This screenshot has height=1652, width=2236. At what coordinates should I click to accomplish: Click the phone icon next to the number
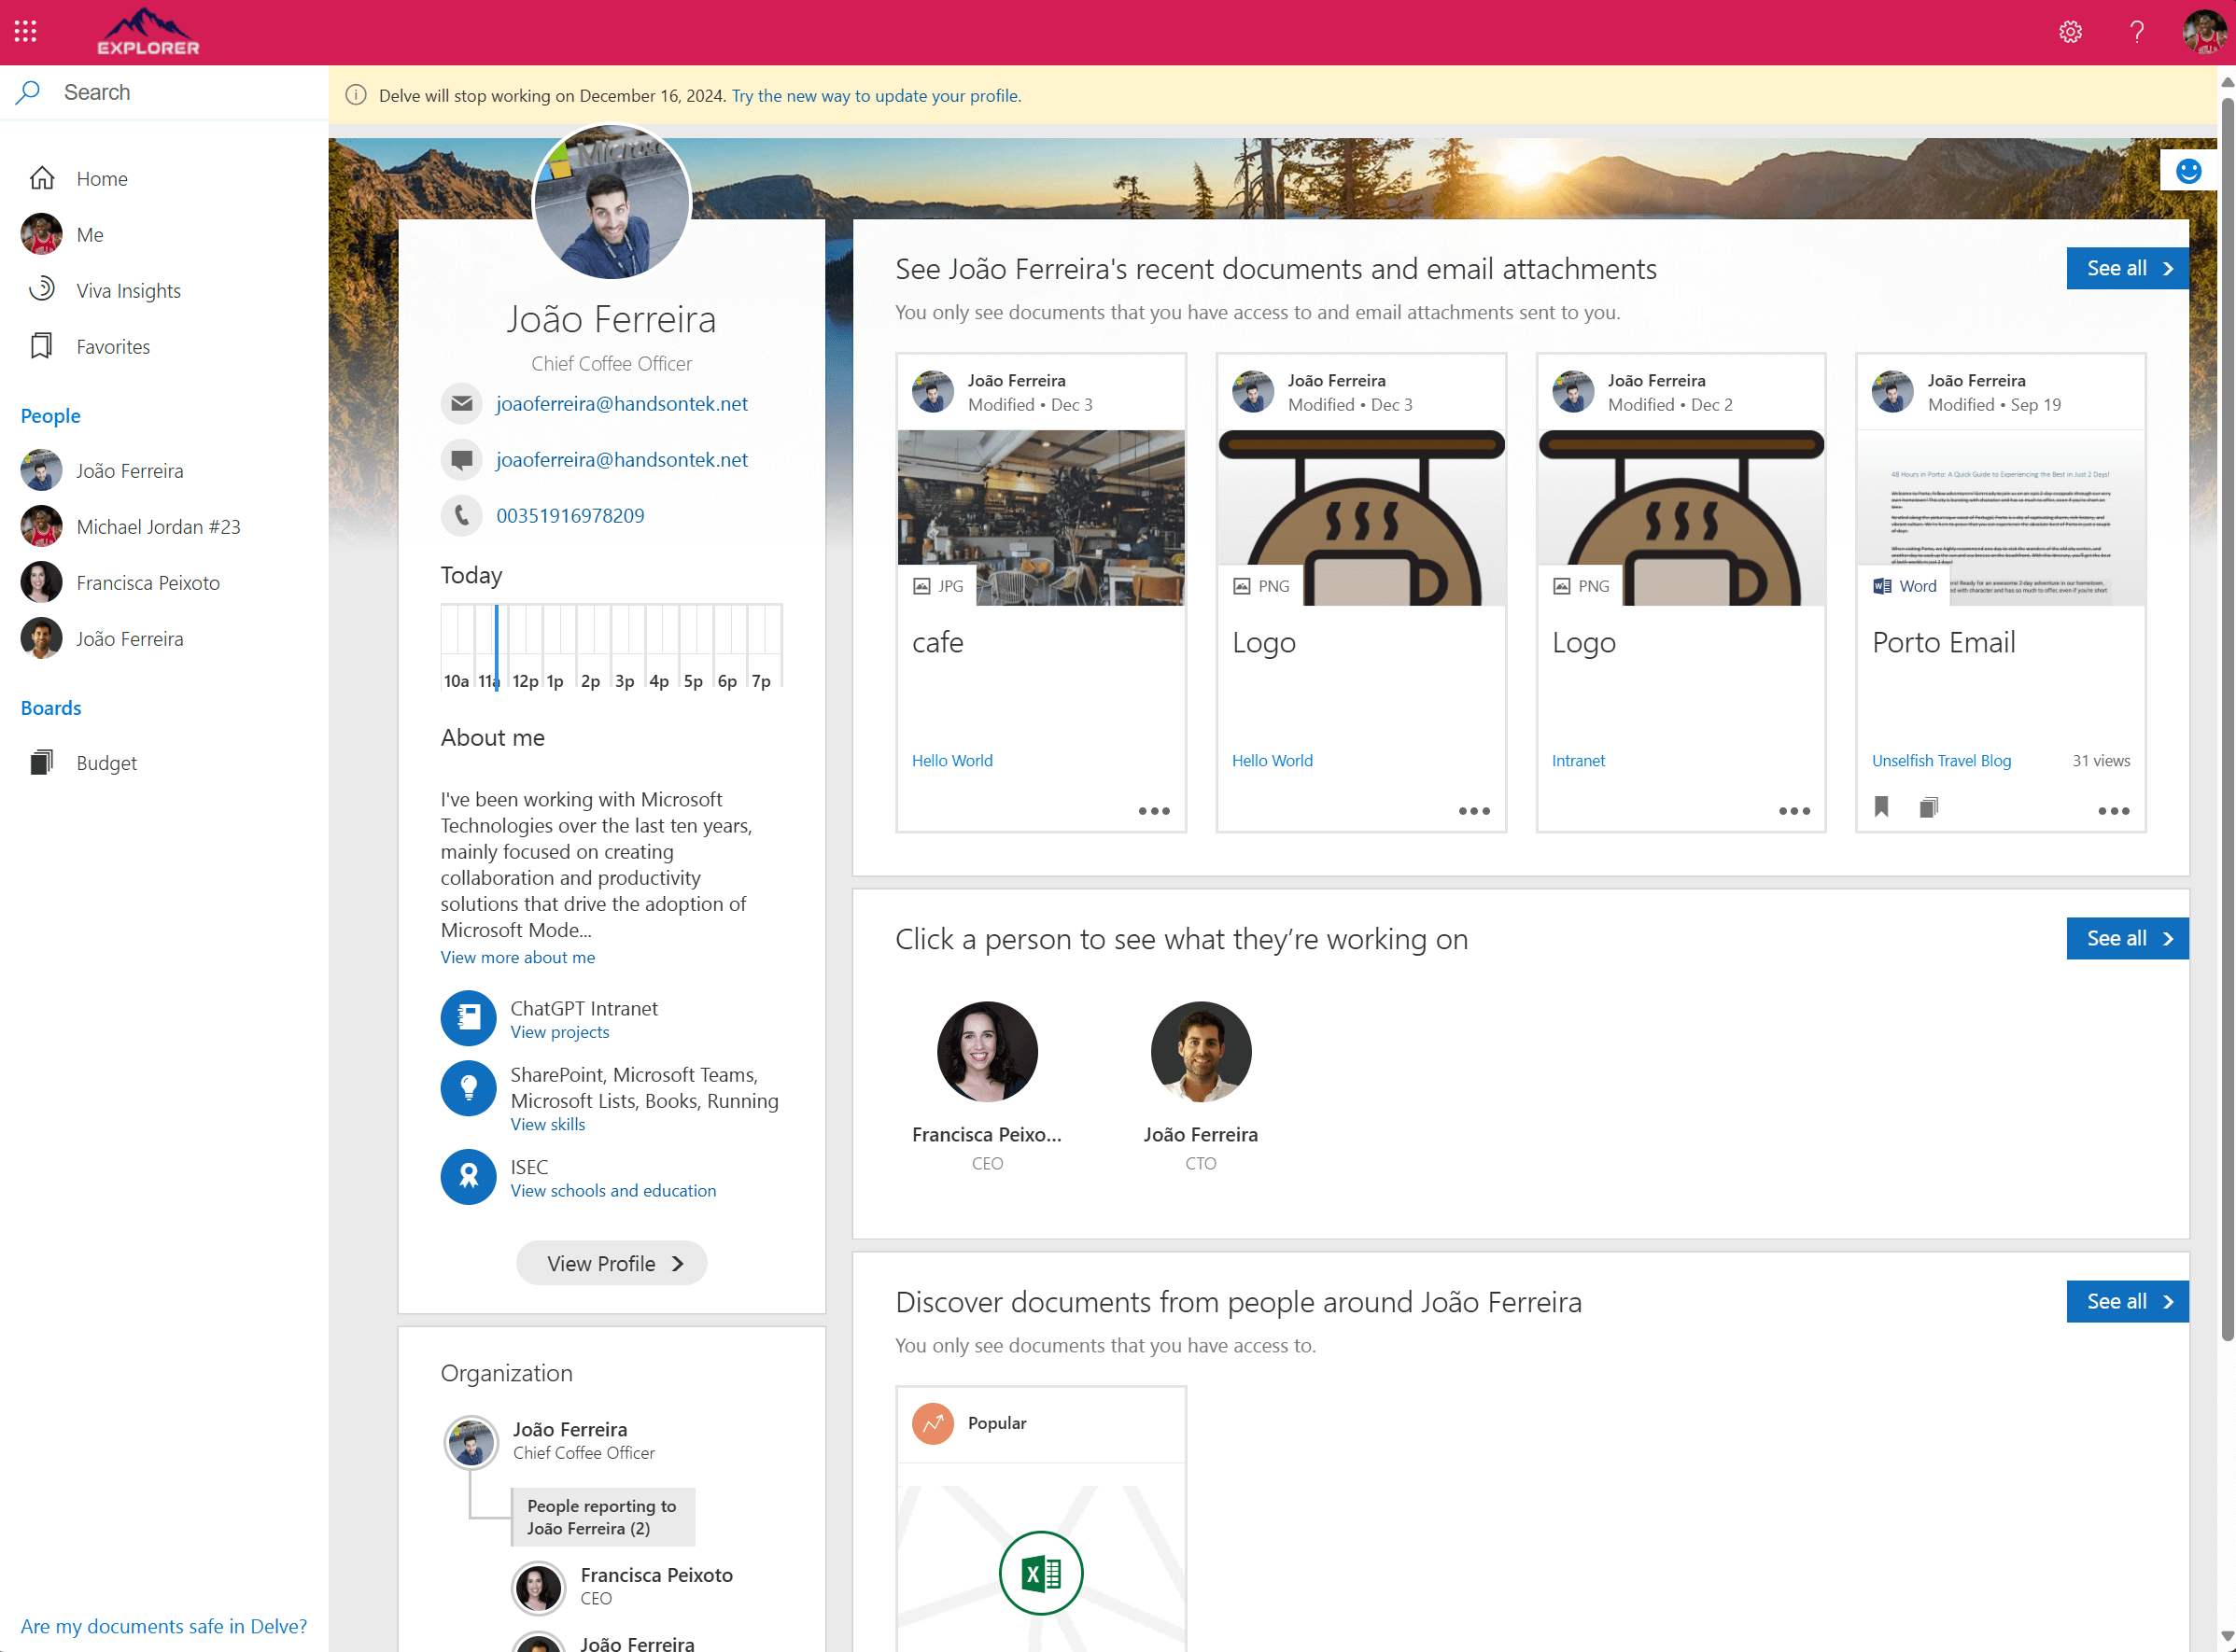point(462,515)
